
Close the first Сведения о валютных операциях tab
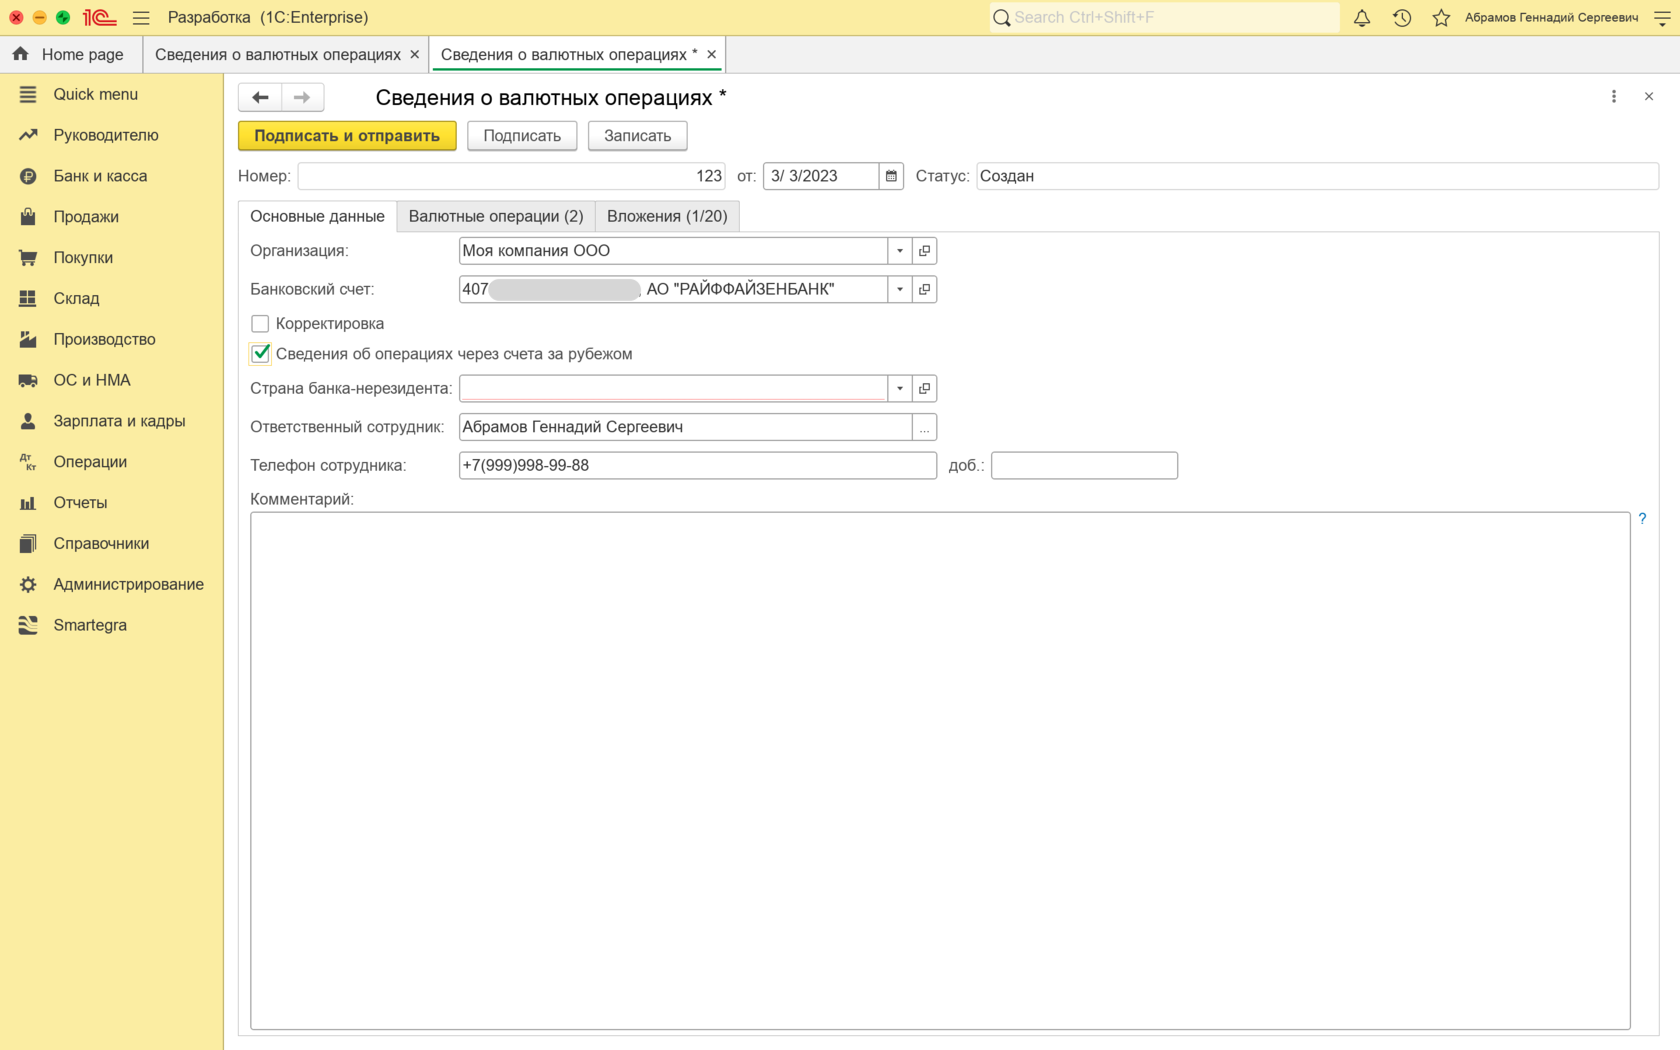(x=414, y=54)
